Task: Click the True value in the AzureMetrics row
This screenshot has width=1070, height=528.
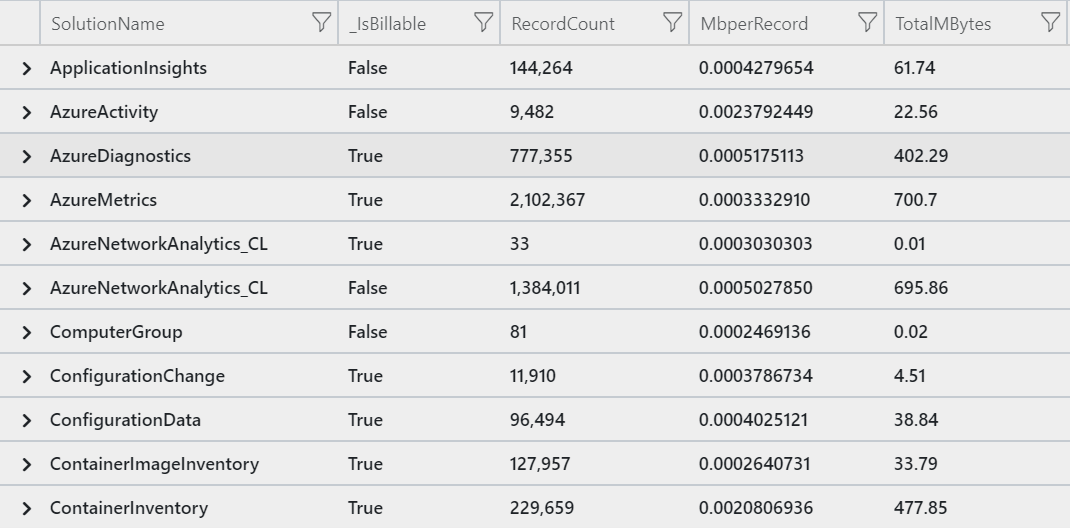Action: pyautogui.click(x=365, y=200)
